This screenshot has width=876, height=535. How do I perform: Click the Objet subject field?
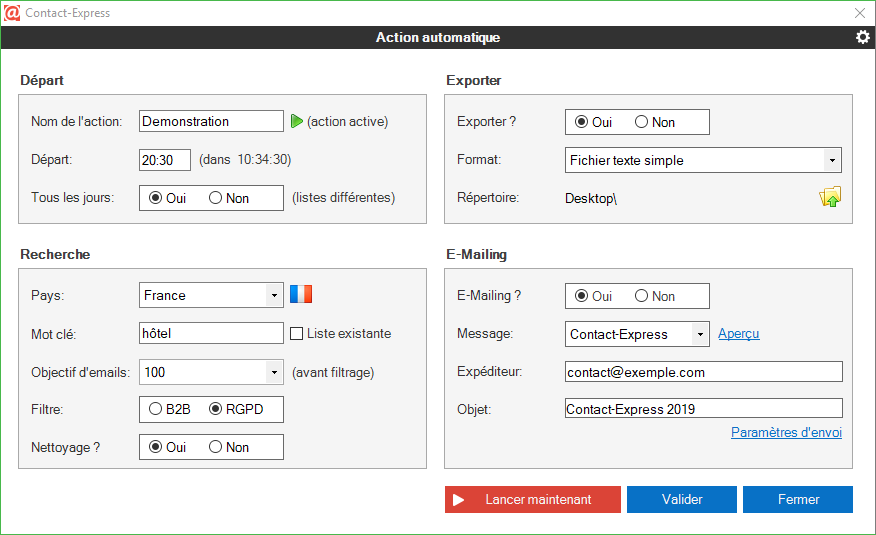click(x=704, y=409)
